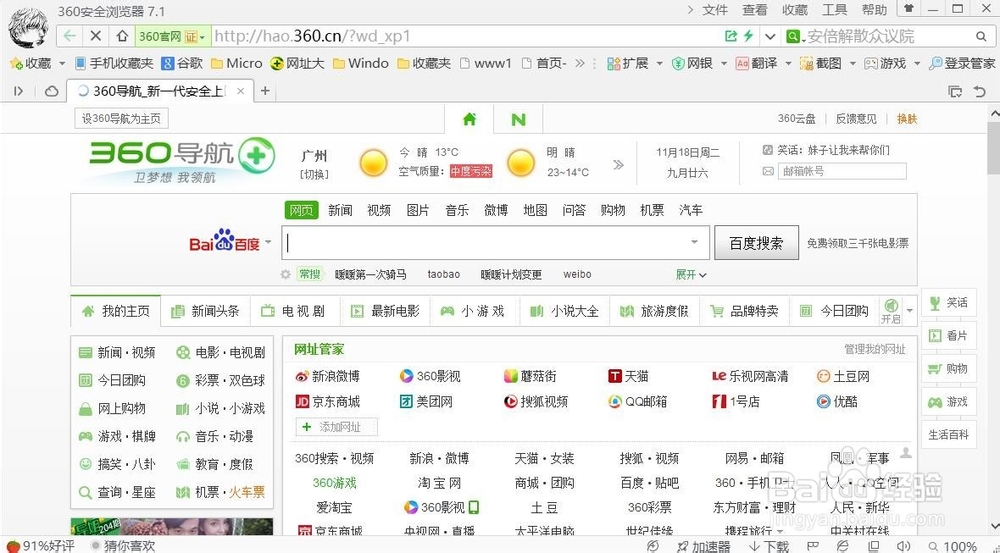1000x553 pixels.
Task: Click the search settings gear icon
Action: tap(286, 274)
